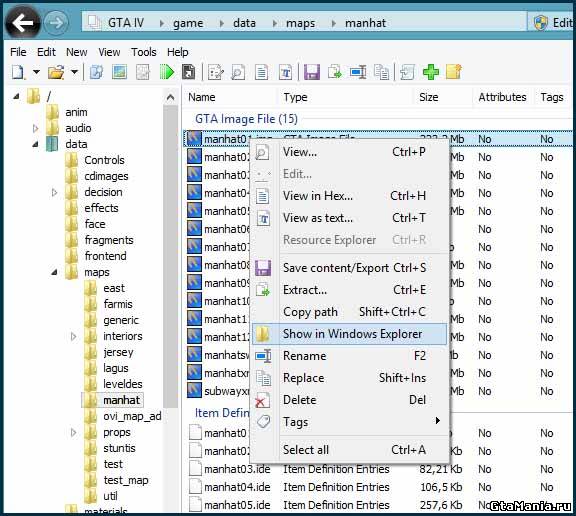Click the purple floppy Save toolbar icon

click(x=312, y=72)
